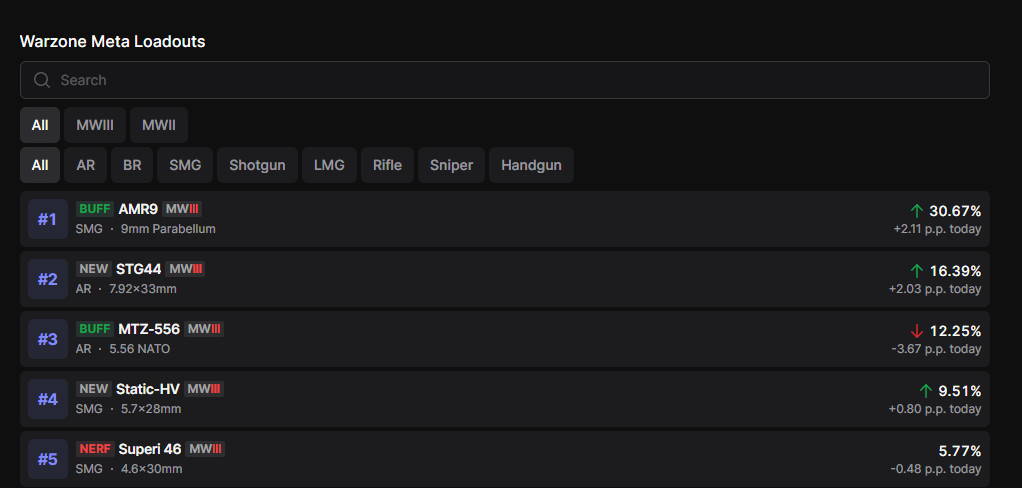Select the All game filter tab
This screenshot has width=1022, height=488.
[40, 125]
